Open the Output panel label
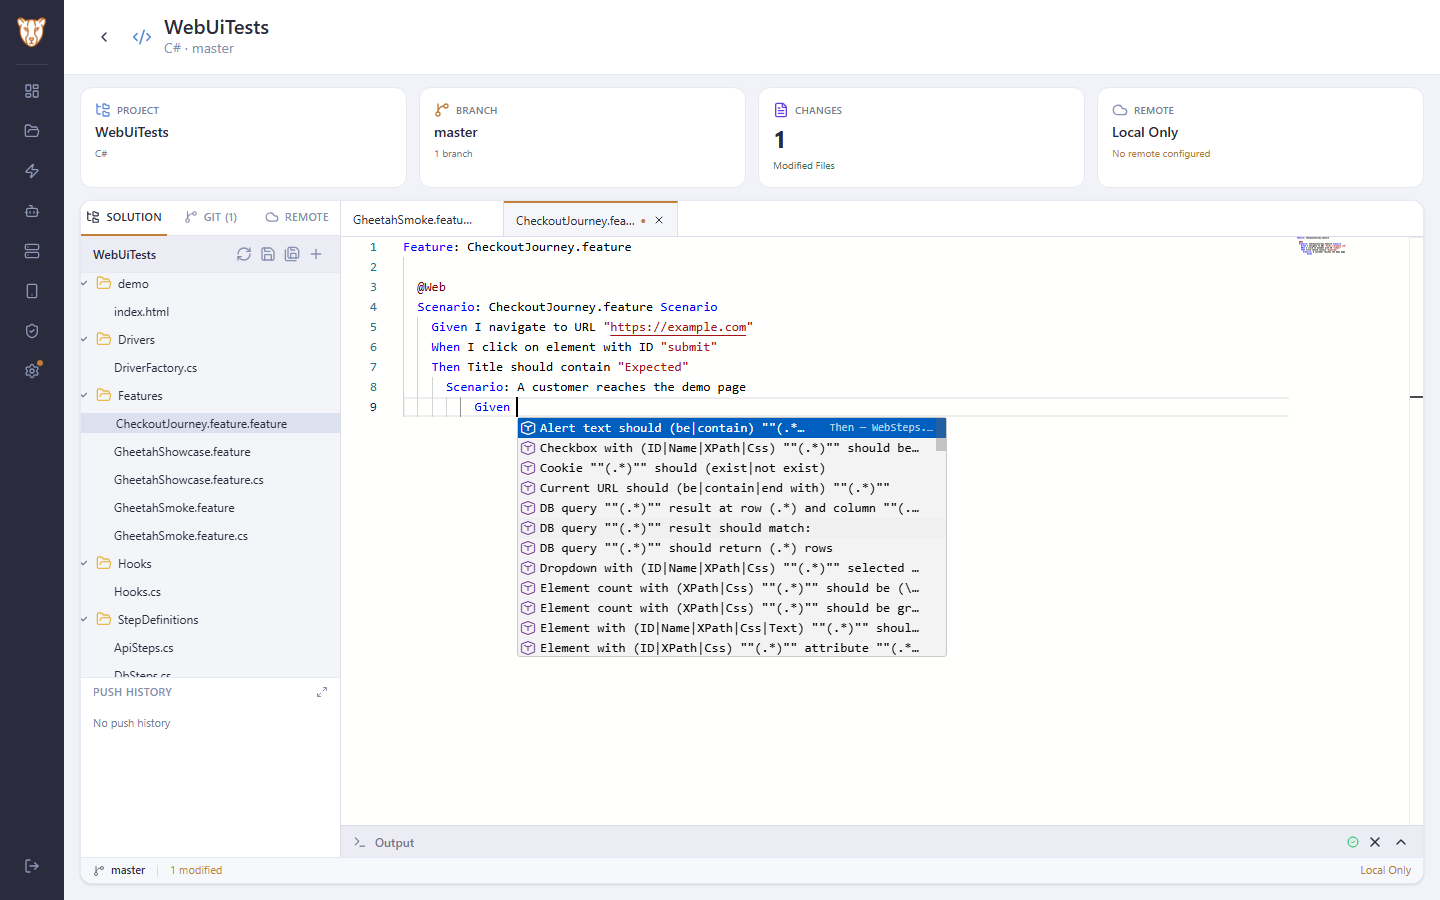This screenshot has height=900, width=1440. coord(394,843)
